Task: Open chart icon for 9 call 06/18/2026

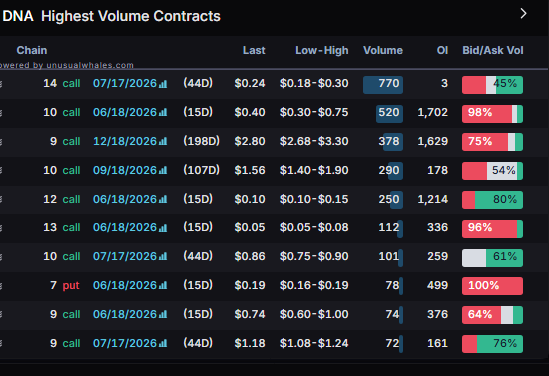Action: 163,315
